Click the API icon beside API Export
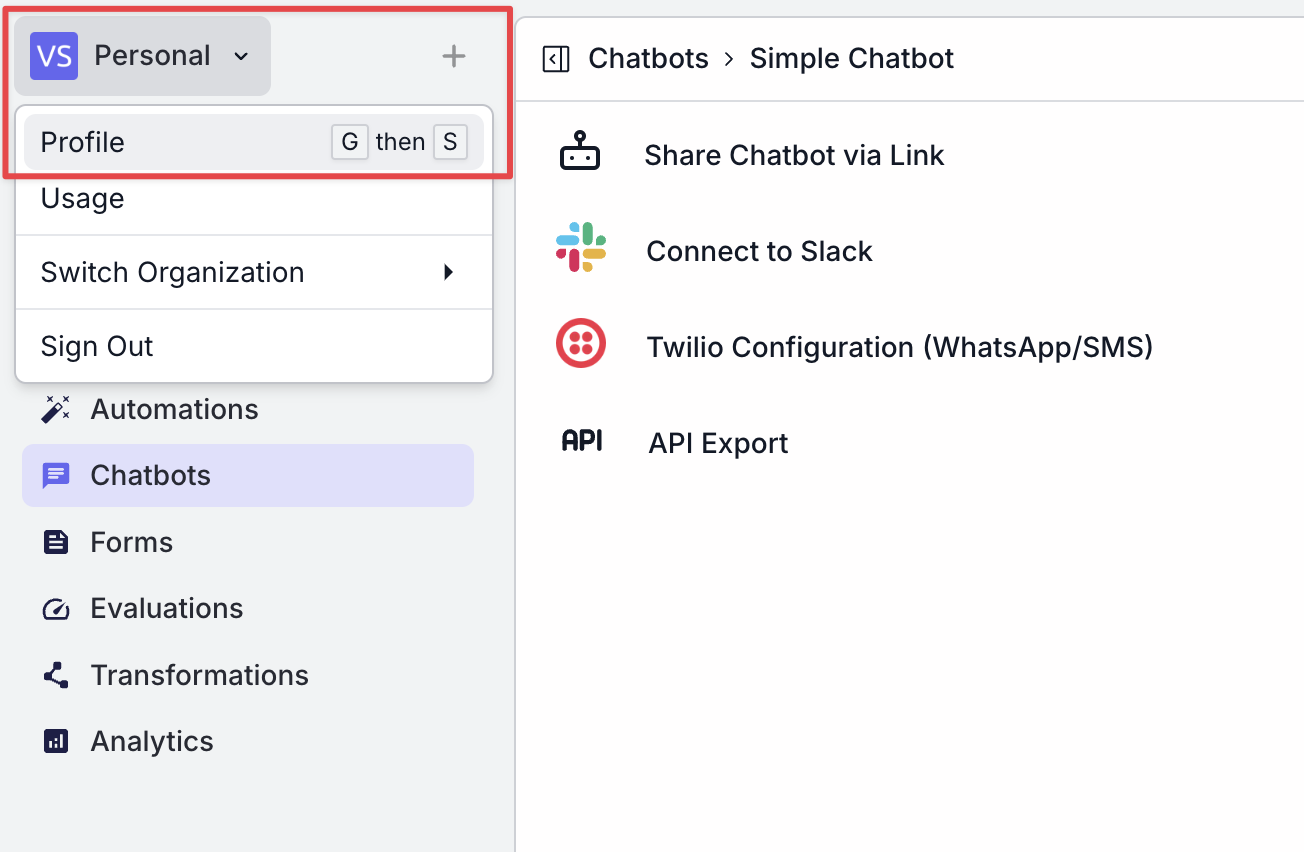 coord(583,439)
